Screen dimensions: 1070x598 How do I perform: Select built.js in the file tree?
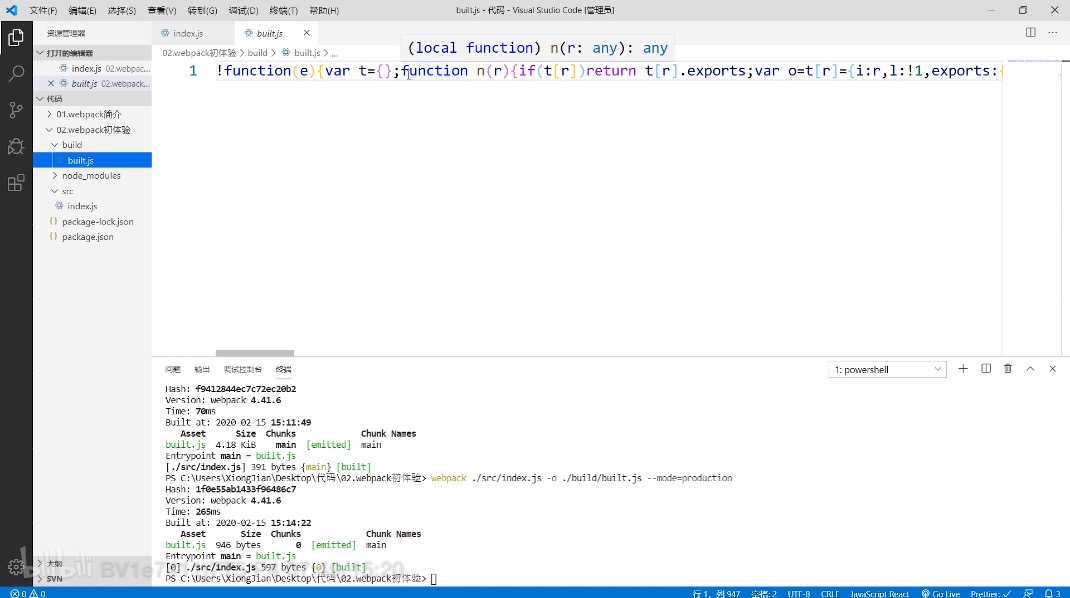coord(93,160)
